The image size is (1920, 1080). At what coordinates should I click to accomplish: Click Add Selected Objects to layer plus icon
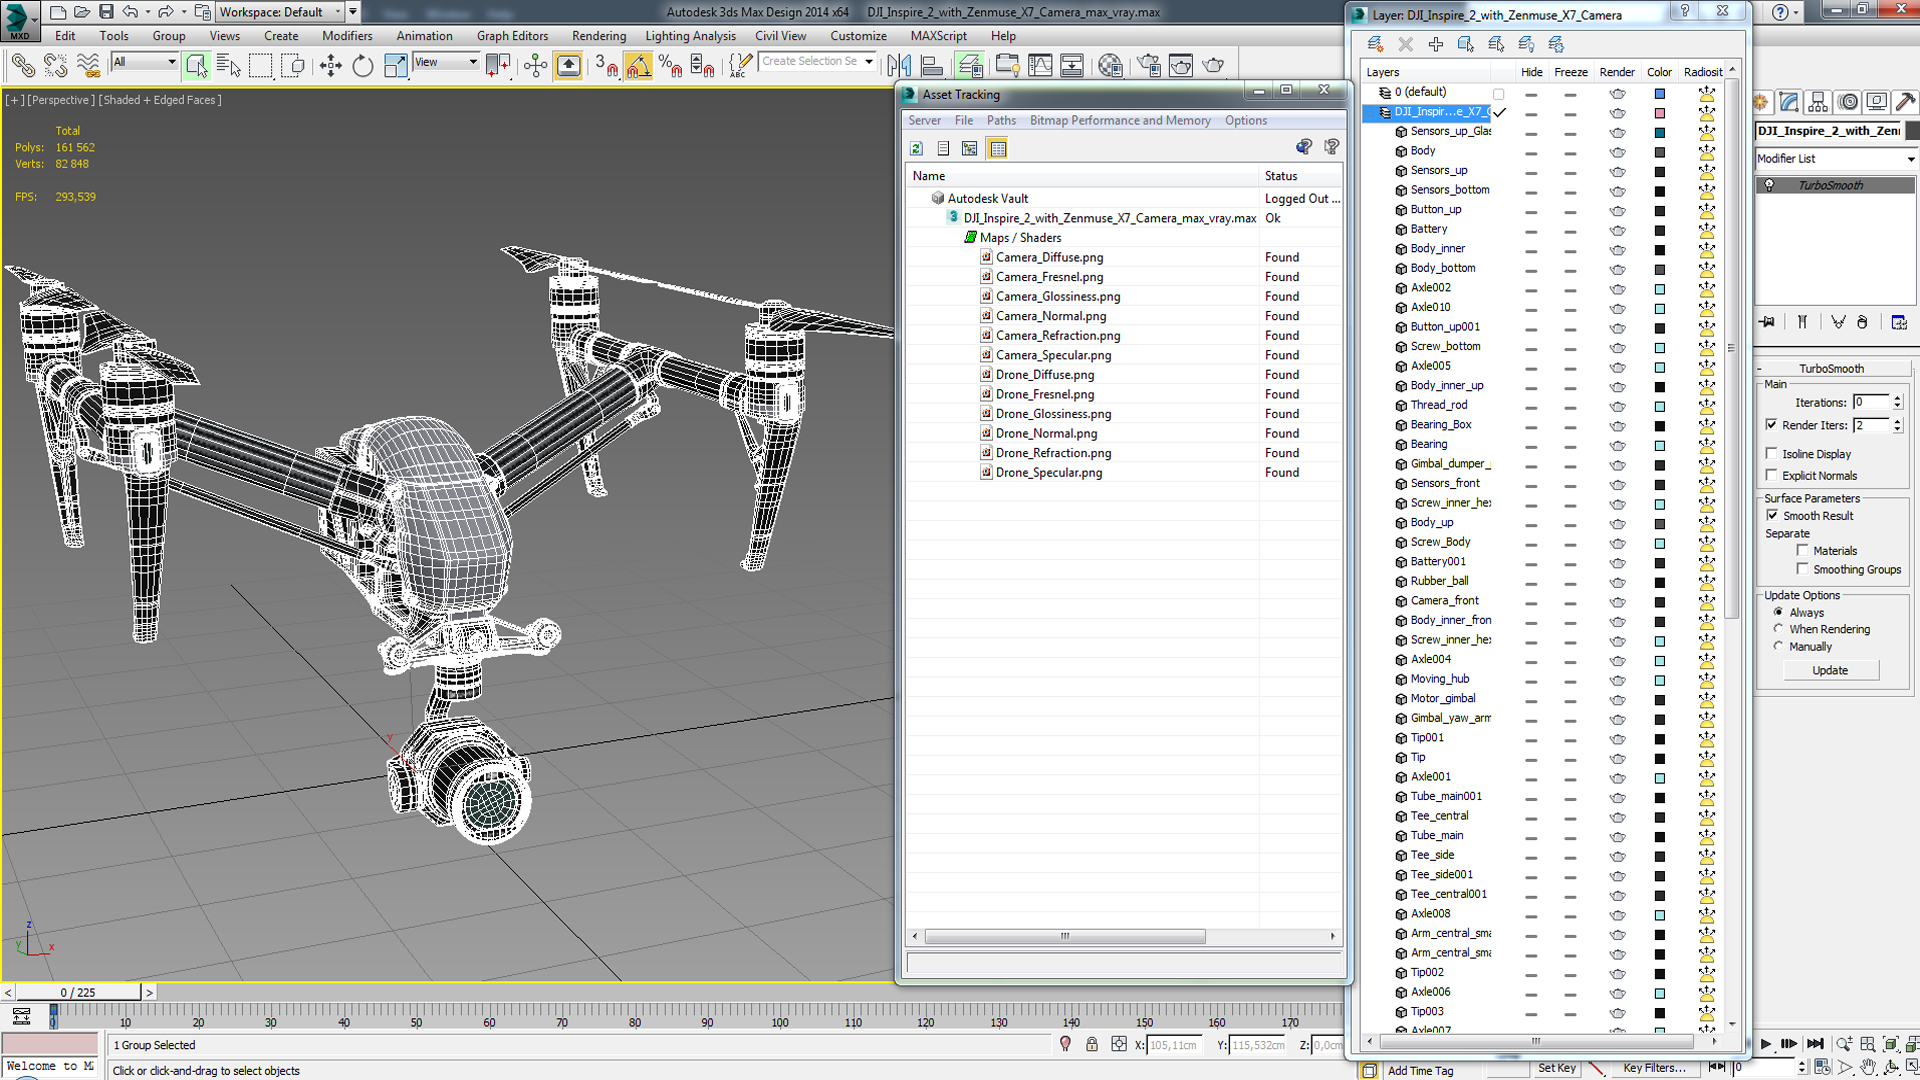[1435, 44]
